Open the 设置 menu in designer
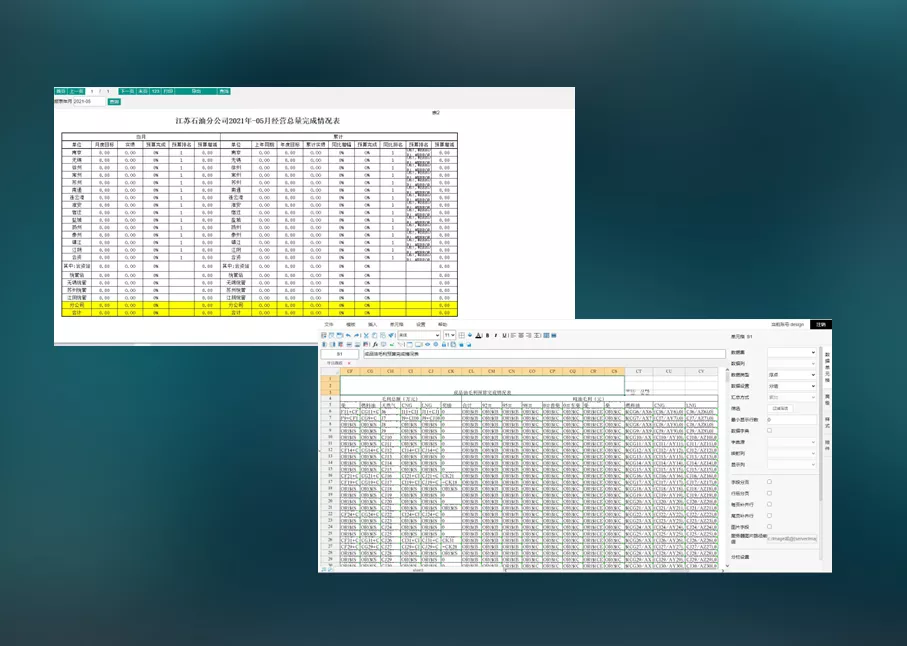Screen dimensions: 907x646 tap(421, 324)
